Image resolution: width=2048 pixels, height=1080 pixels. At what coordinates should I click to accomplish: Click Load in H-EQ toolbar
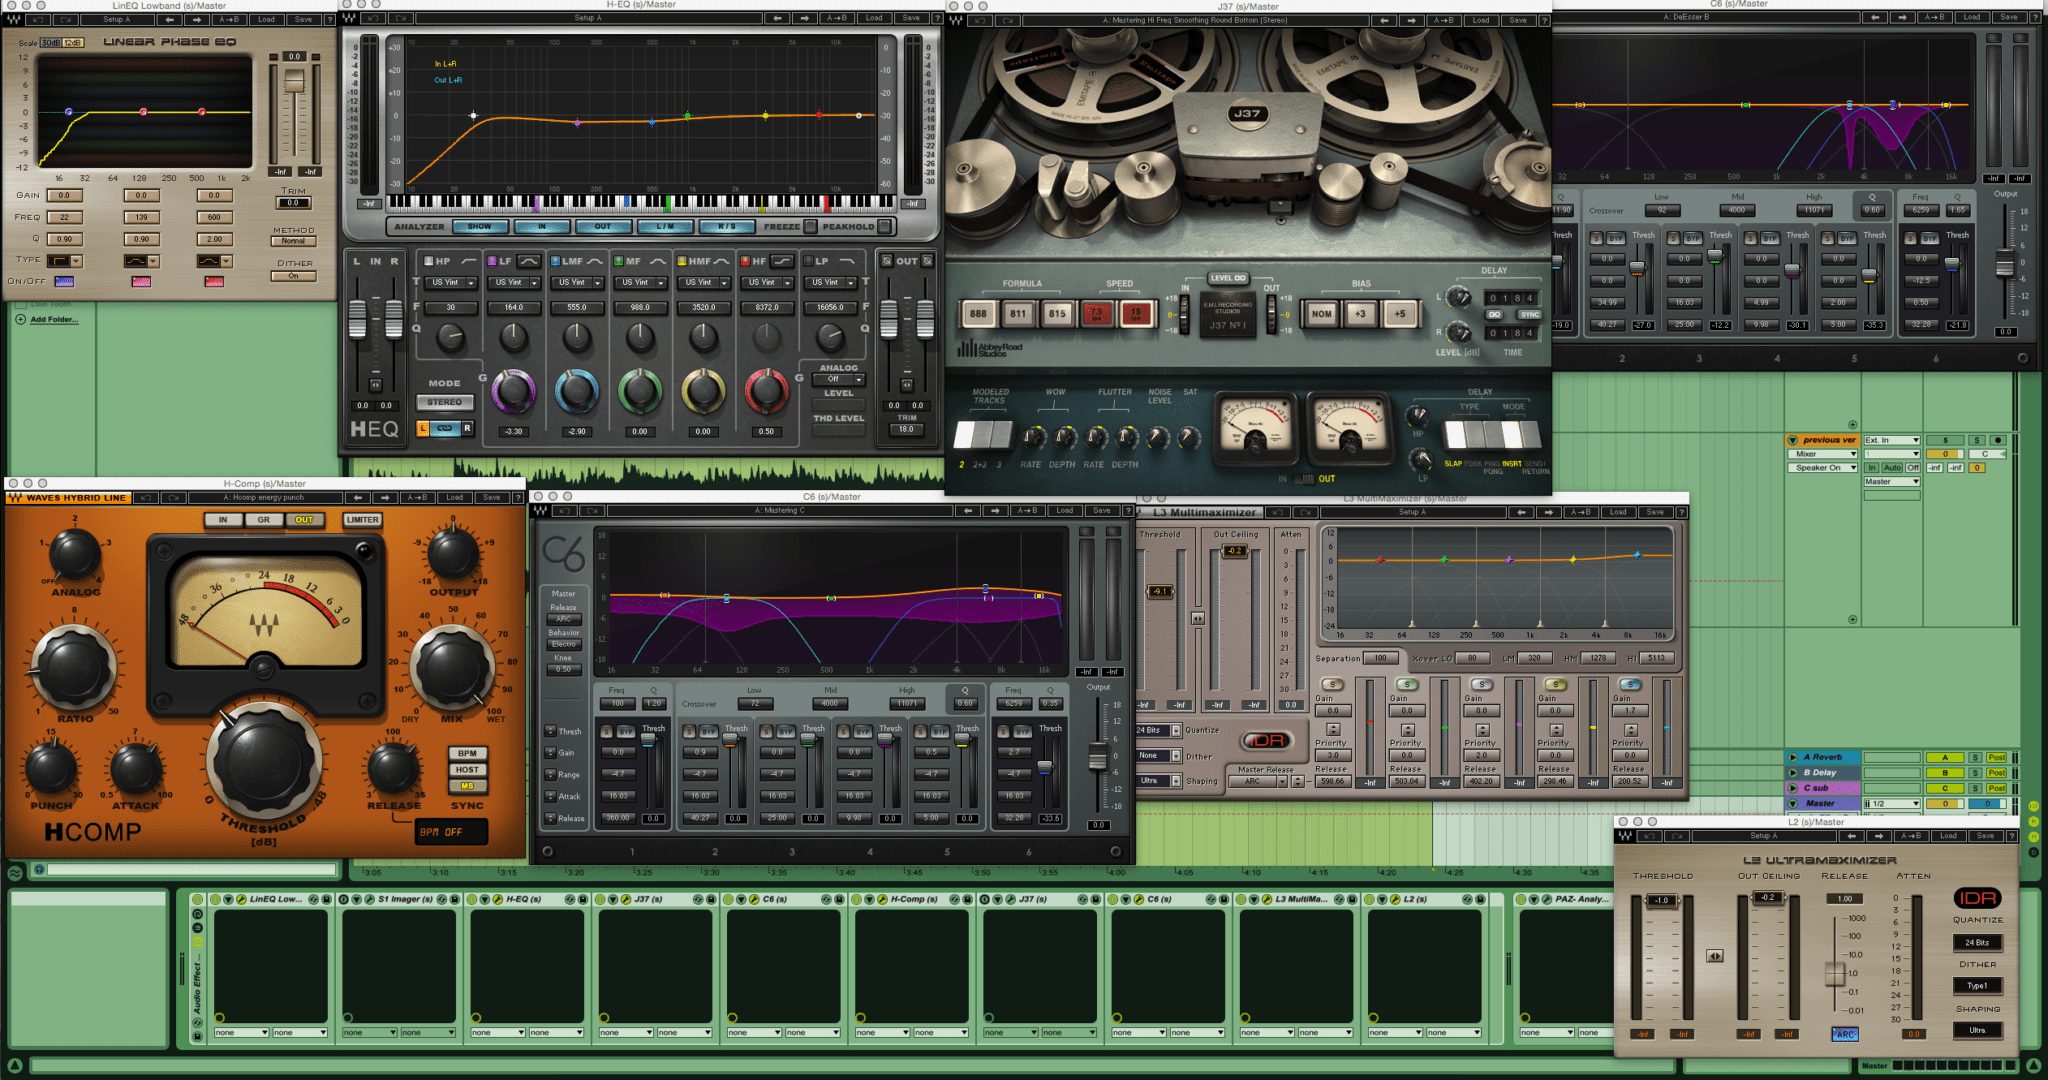point(874,18)
